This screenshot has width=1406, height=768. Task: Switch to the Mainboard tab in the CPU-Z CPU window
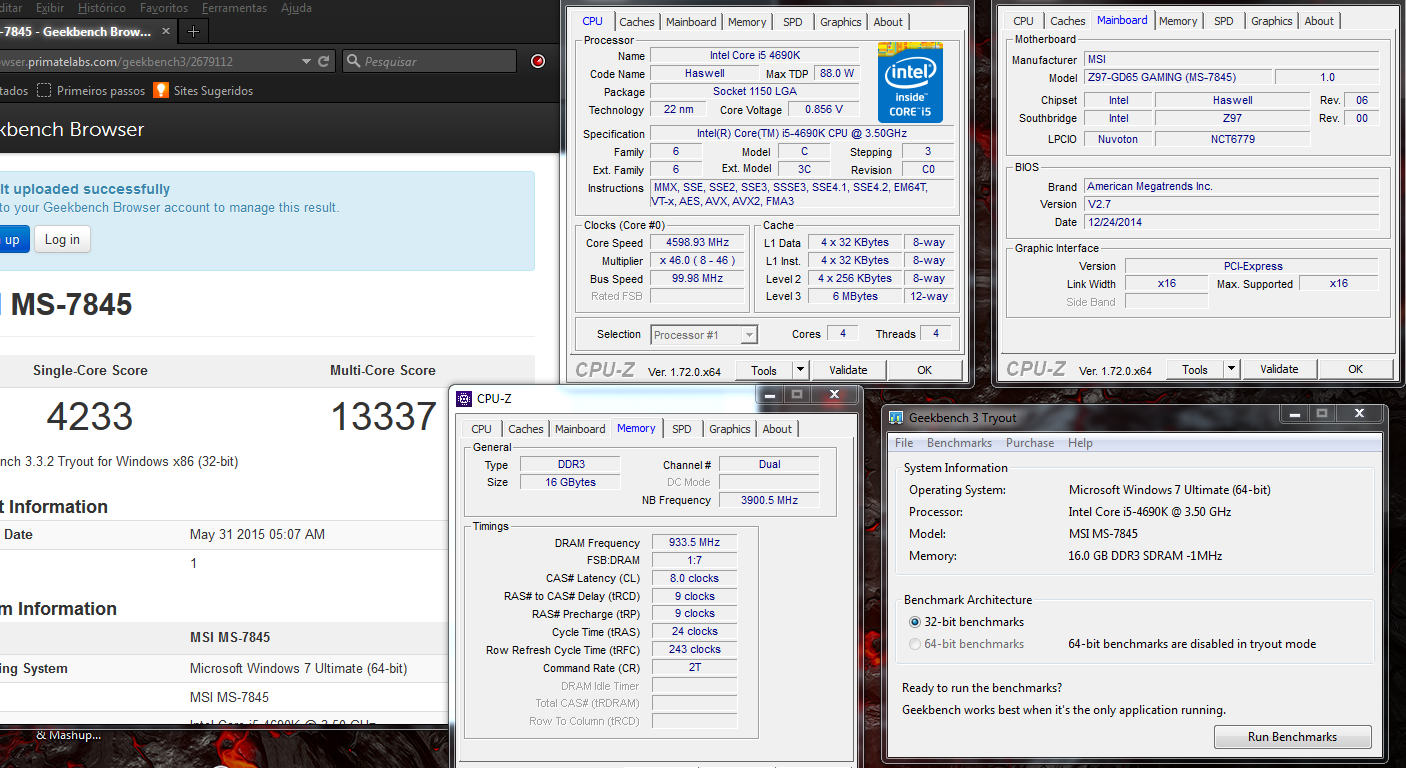click(x=691, y=22)
